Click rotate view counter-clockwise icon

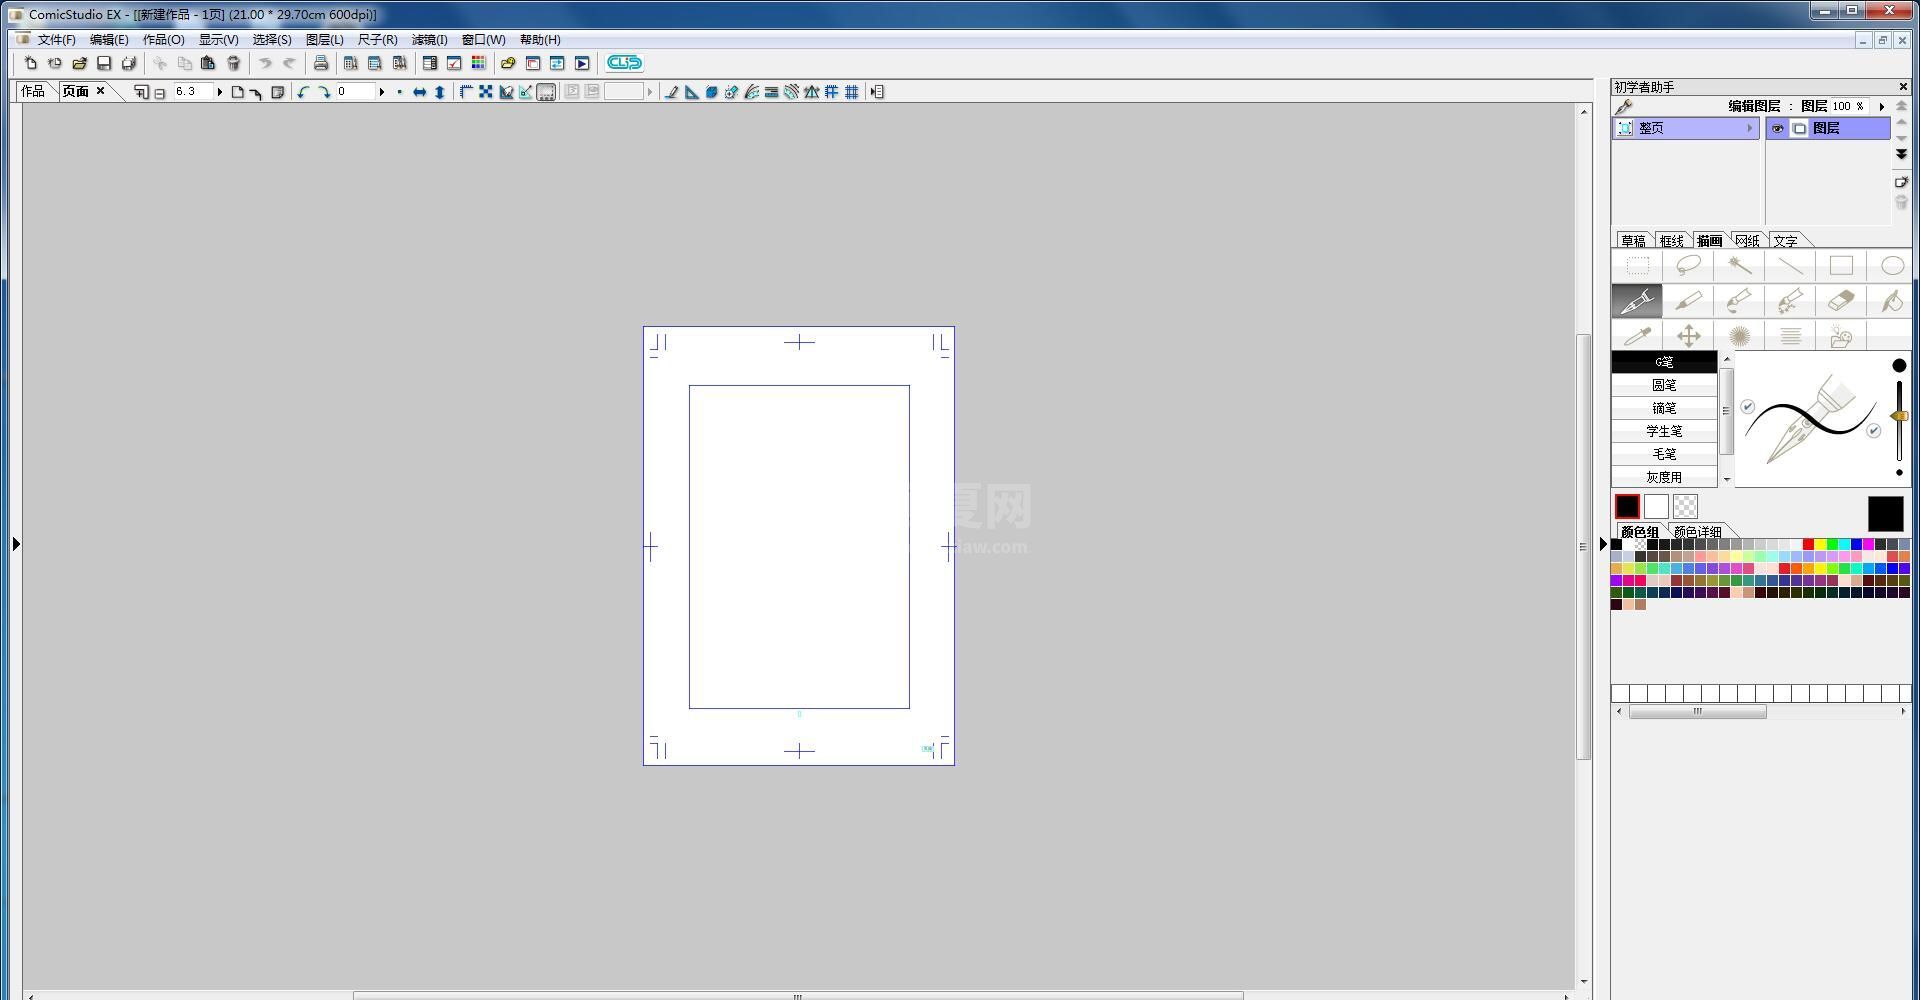pos(303,92)
